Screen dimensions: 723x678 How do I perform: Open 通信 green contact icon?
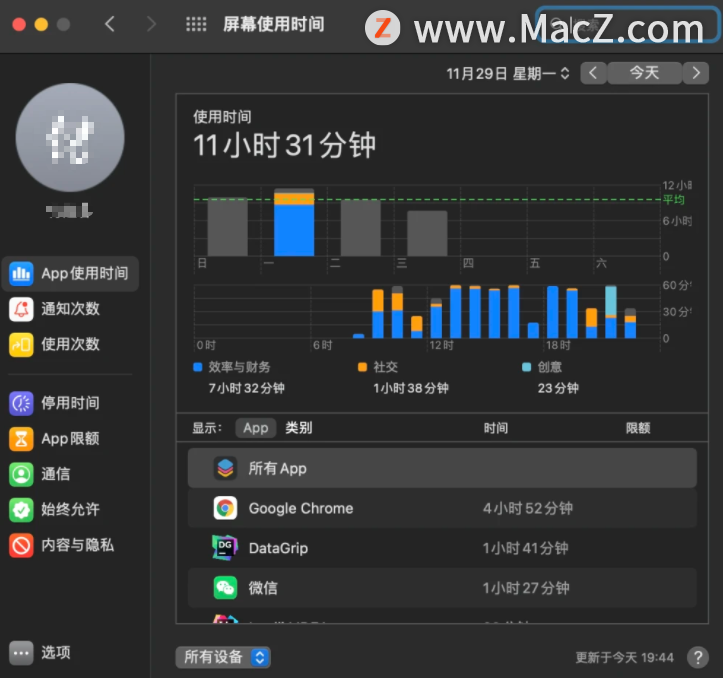[21, 474]
